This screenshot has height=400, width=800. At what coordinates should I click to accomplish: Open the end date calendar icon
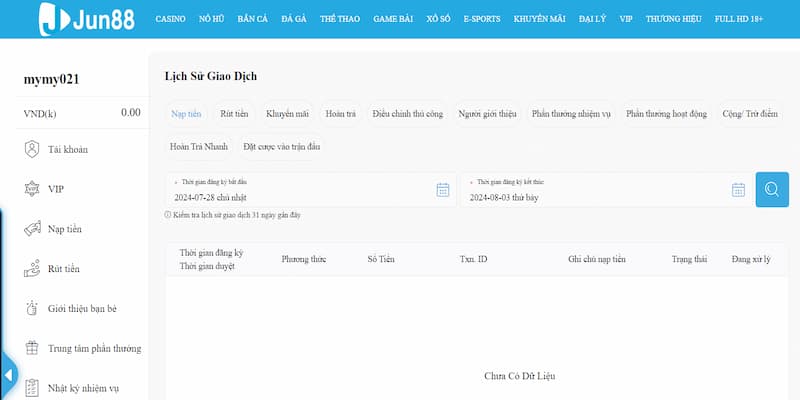click(x=738, y=190)
